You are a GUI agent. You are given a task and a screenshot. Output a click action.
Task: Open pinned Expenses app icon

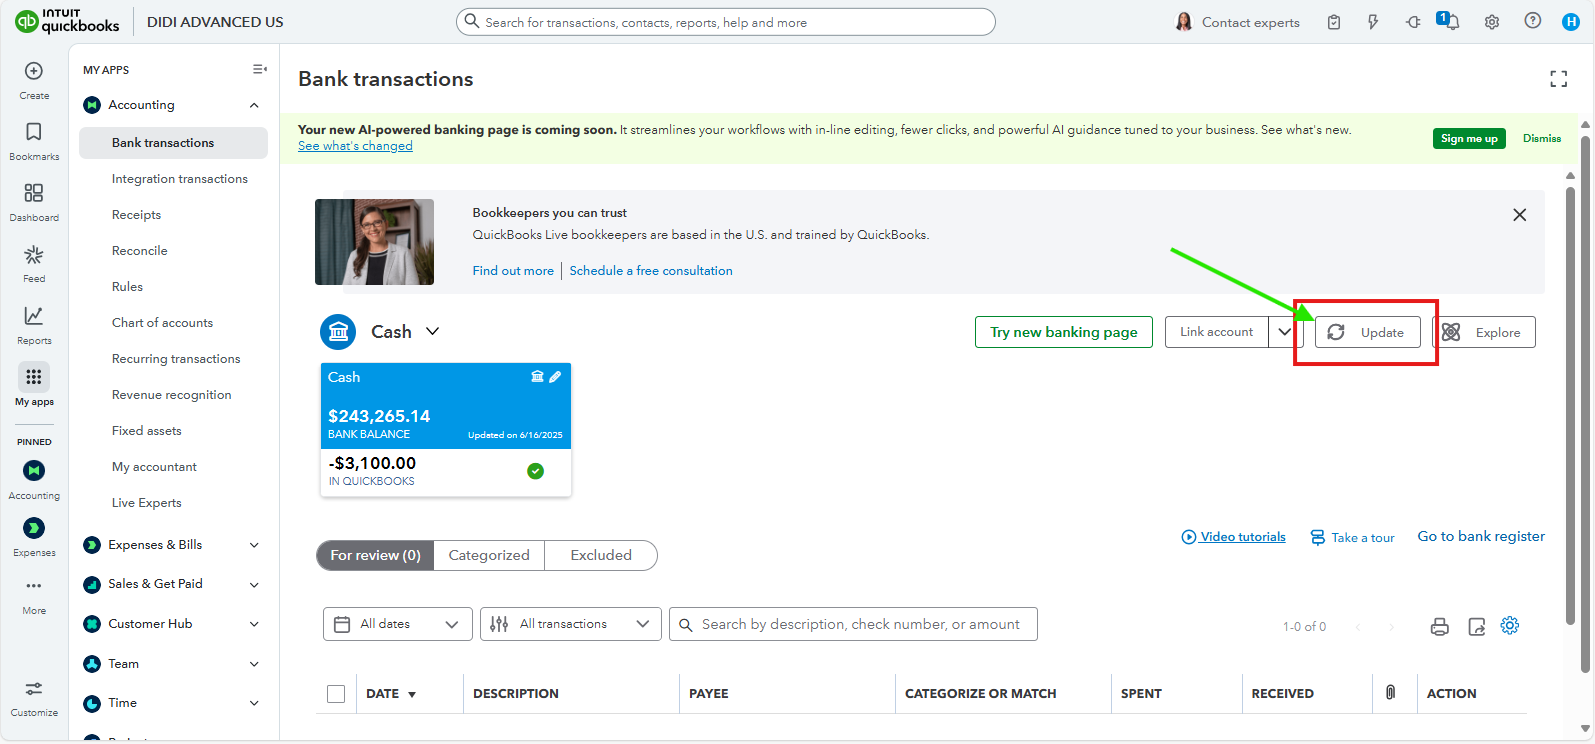click(x=34, y=528)
